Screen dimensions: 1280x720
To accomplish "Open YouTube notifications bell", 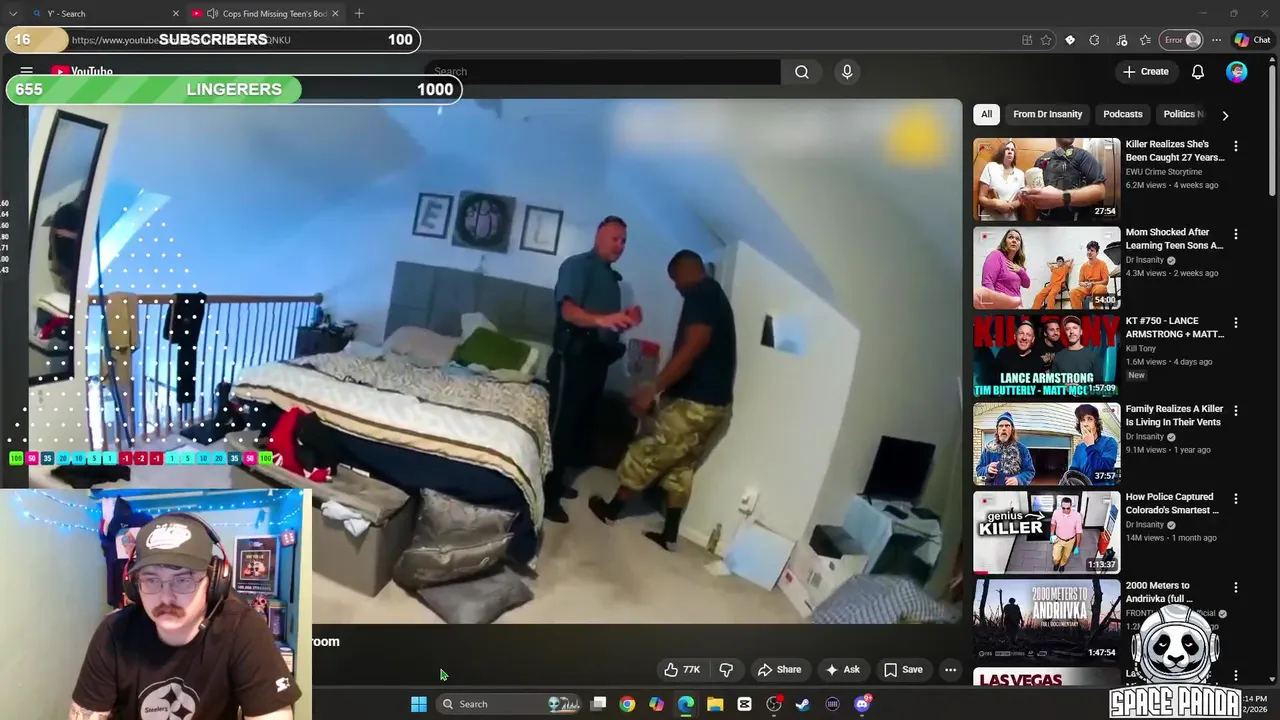I will pos(1198,72).
